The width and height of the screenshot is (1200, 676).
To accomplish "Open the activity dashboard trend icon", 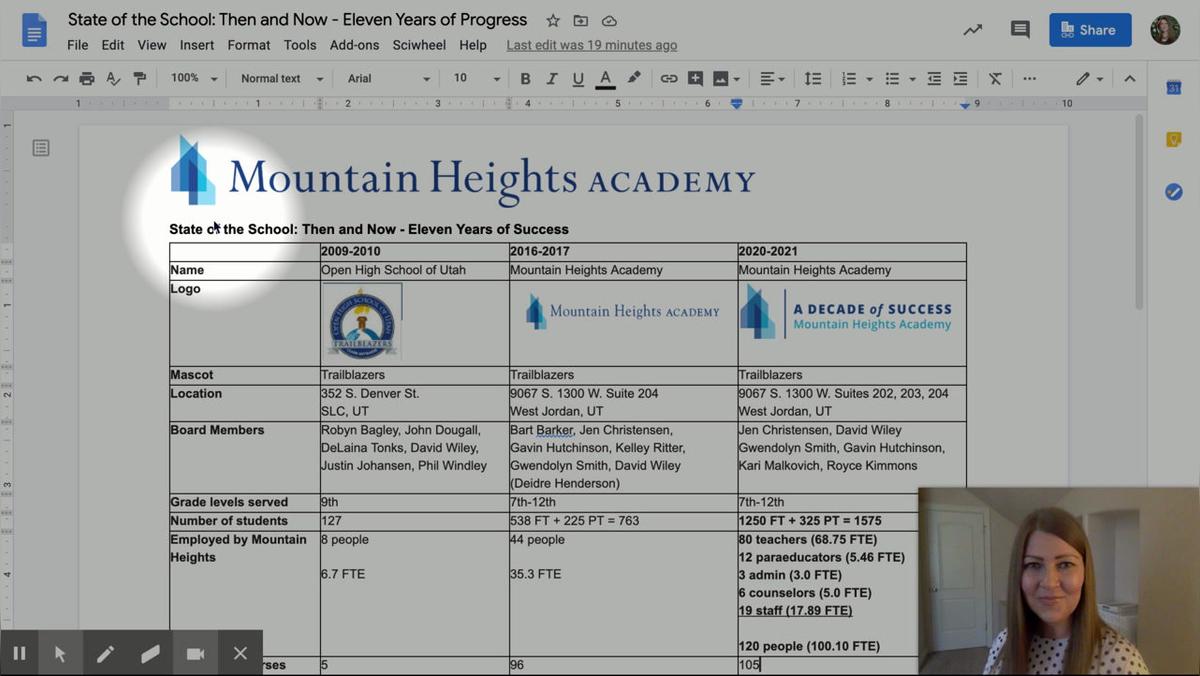I will click(x=972, y=30).
